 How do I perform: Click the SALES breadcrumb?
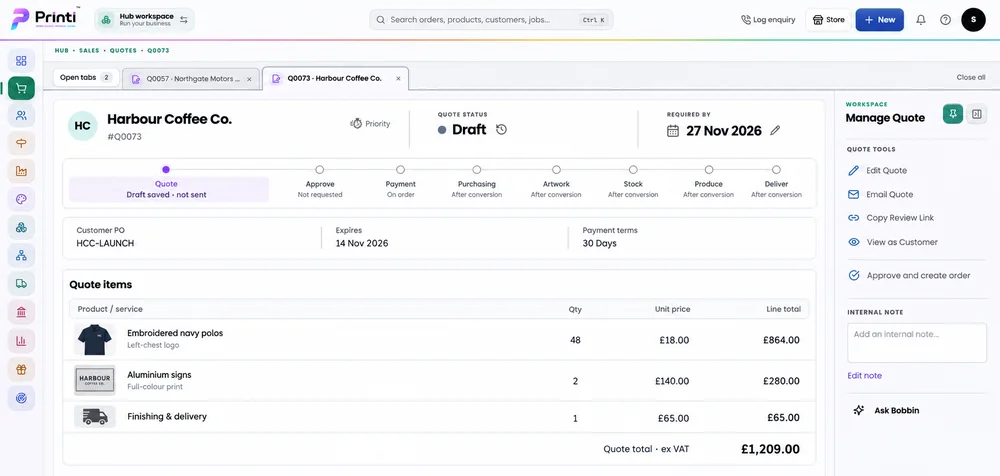[x=89, y=50]
